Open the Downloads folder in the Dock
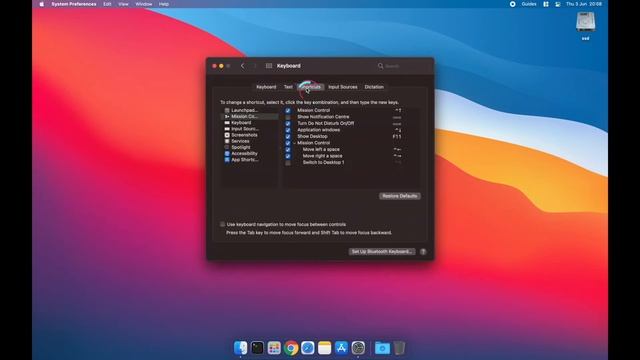Viewport: 640px width, 360px height. (382, 348)
